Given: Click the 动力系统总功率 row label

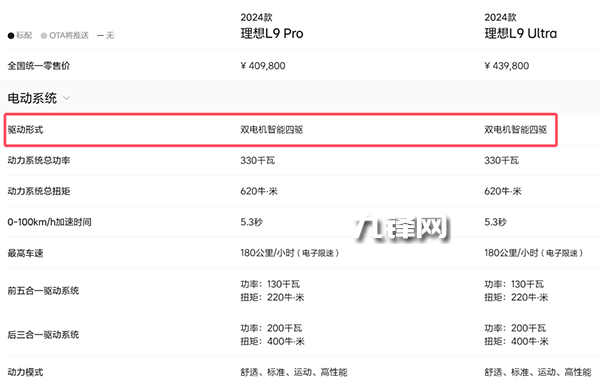Looking at the screenshot, I should click(39, 160).
